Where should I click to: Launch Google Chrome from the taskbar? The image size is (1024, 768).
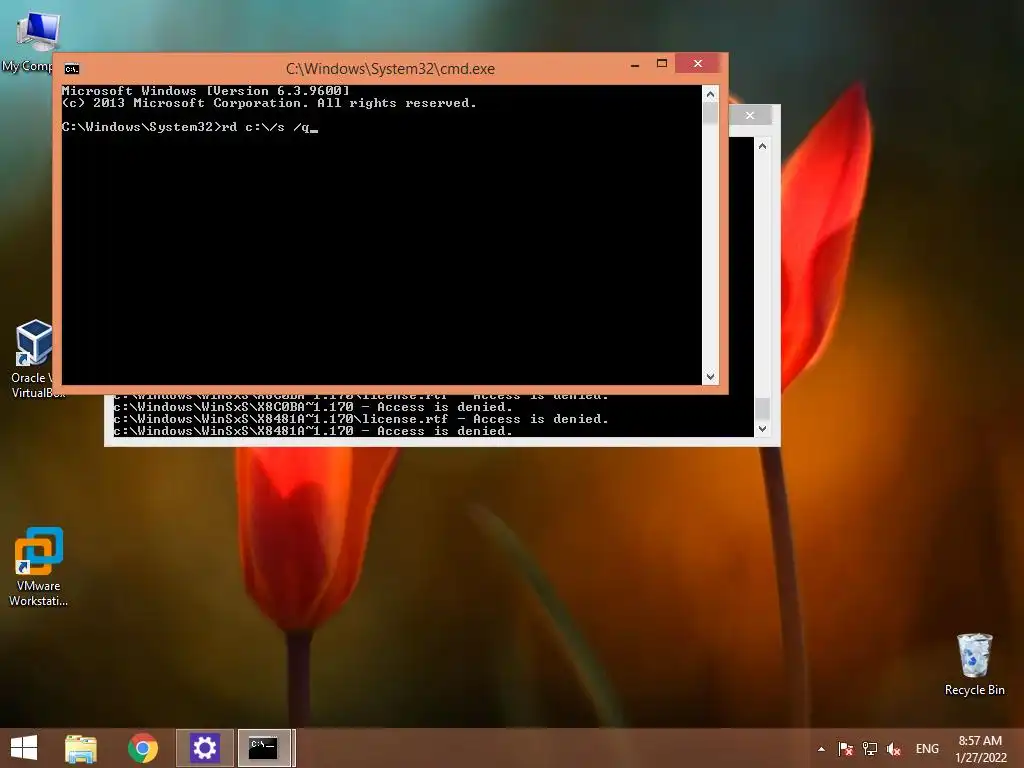point(142,748)
